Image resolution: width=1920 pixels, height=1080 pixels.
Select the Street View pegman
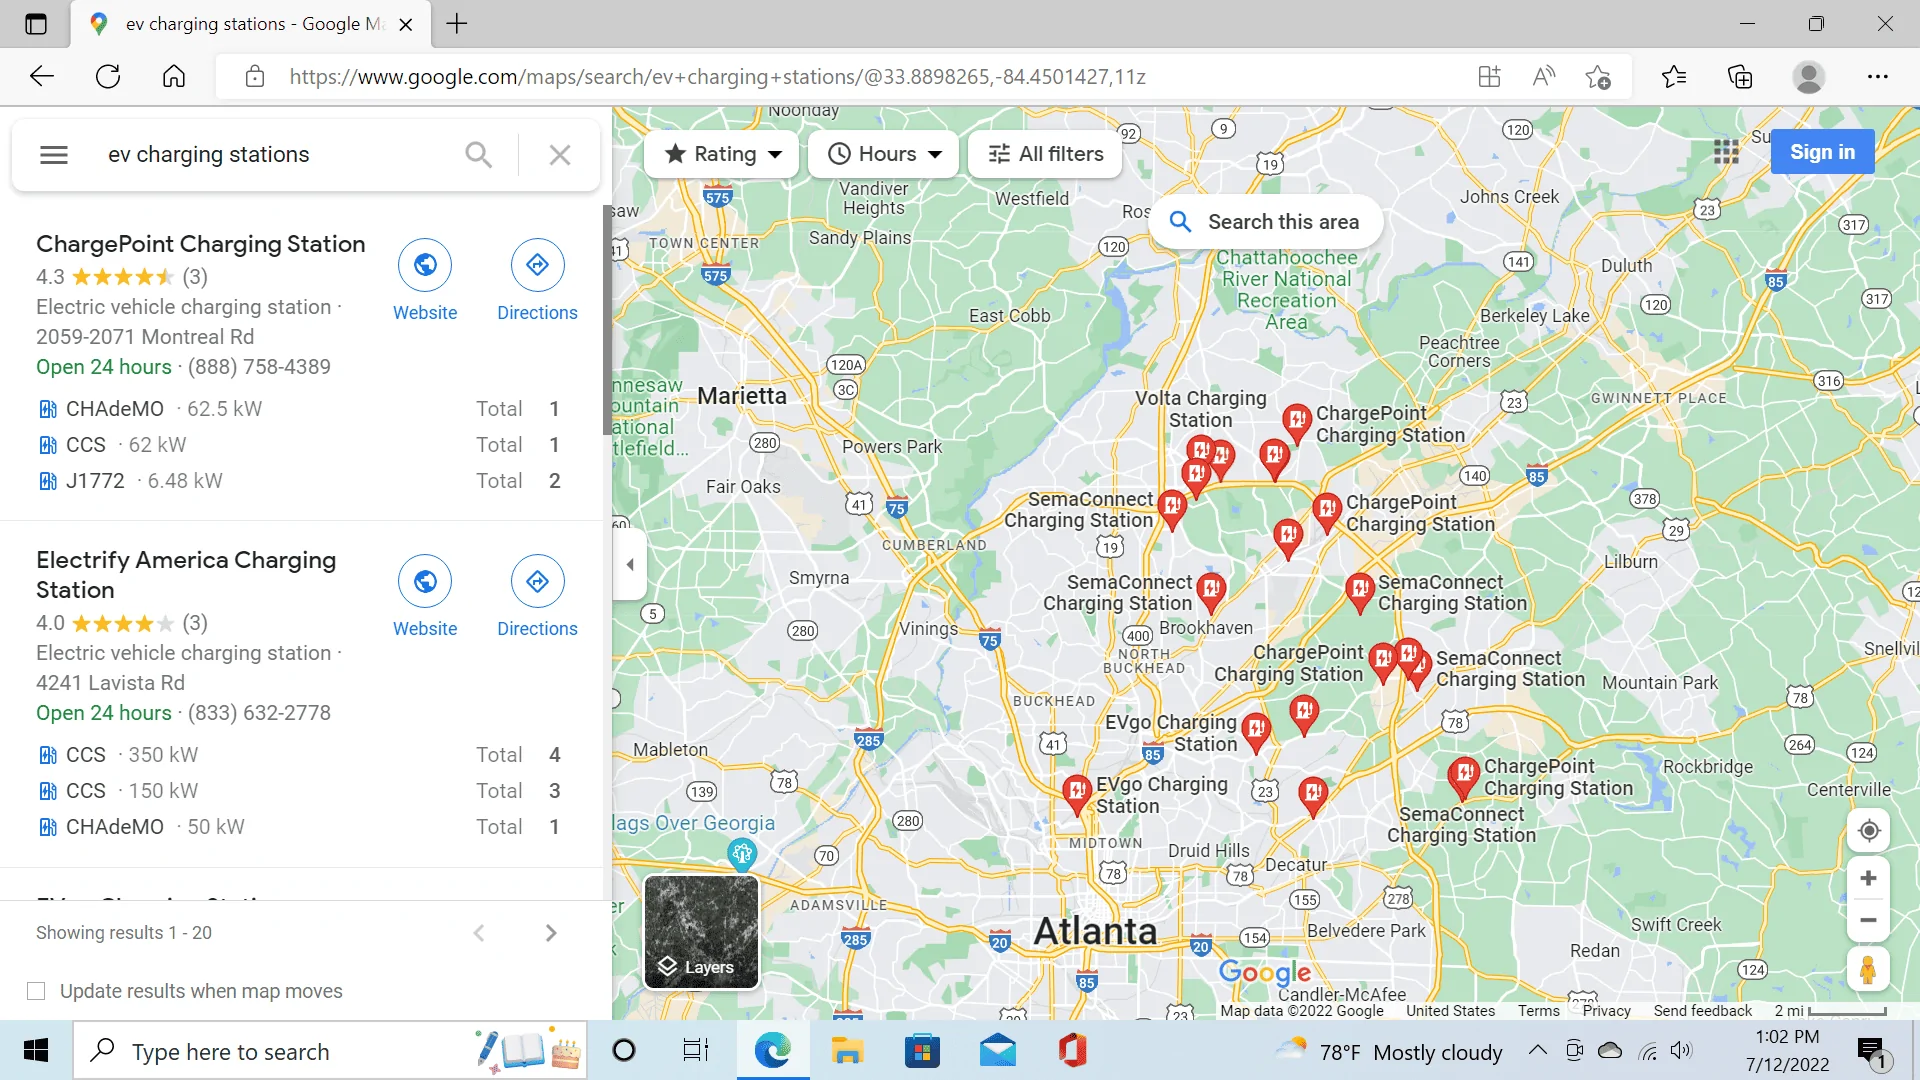(1868, 970)
